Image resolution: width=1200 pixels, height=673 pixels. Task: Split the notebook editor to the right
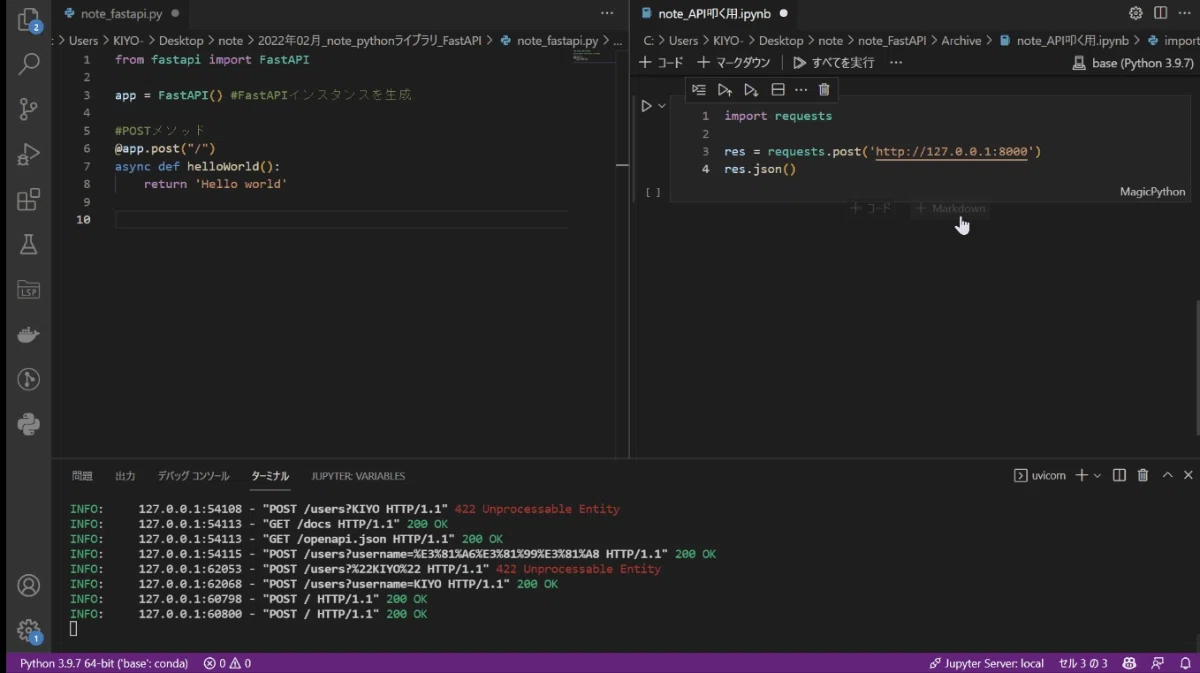coord(1160,13)
